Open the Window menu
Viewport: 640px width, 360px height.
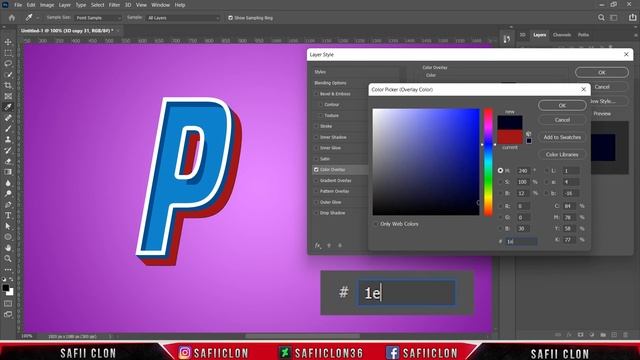[160, 5]
